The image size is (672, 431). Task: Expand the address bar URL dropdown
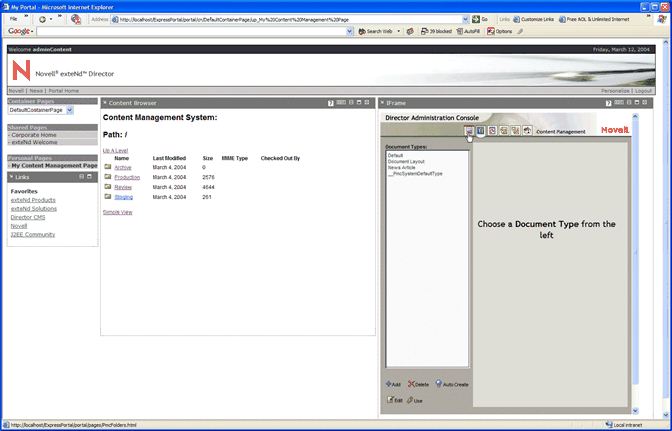pos(465,19)
